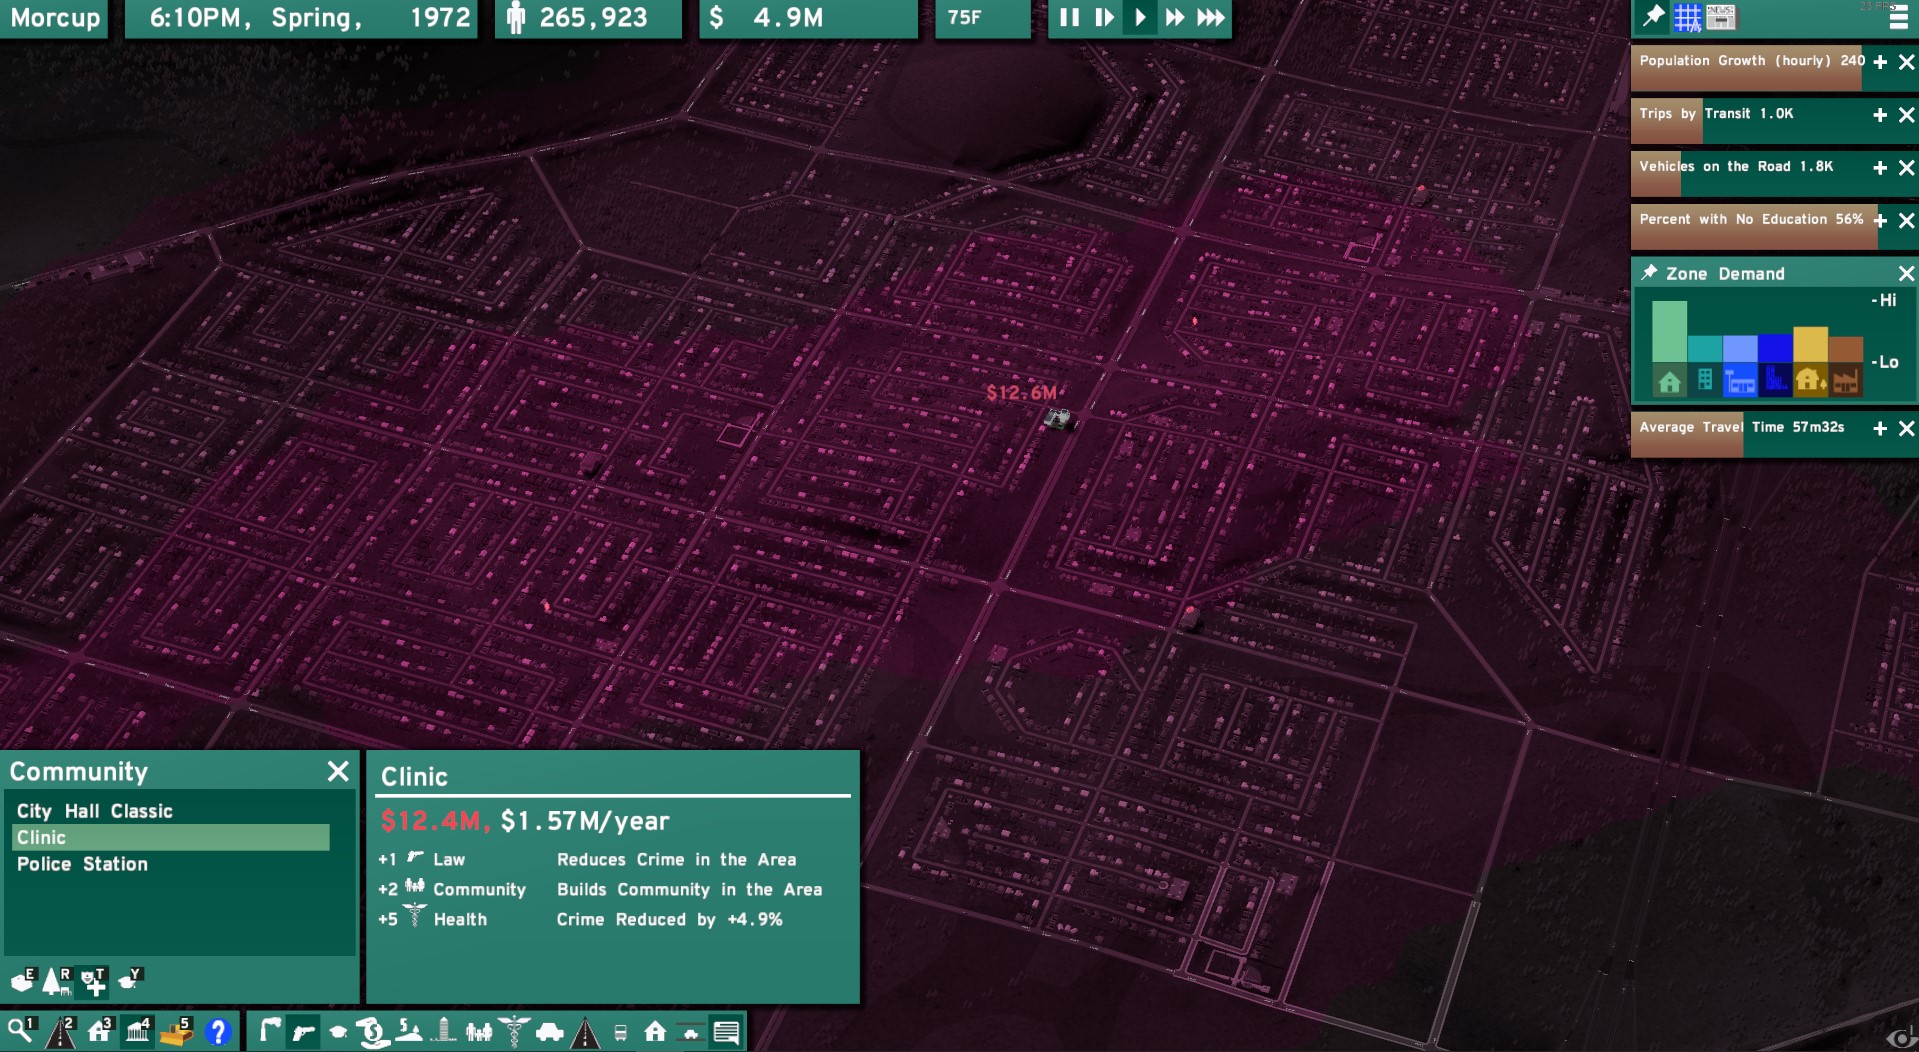Toggle the pin on Zone Demand panel
This screenshot has width=1919, height=1052.
click(1649, 273)
